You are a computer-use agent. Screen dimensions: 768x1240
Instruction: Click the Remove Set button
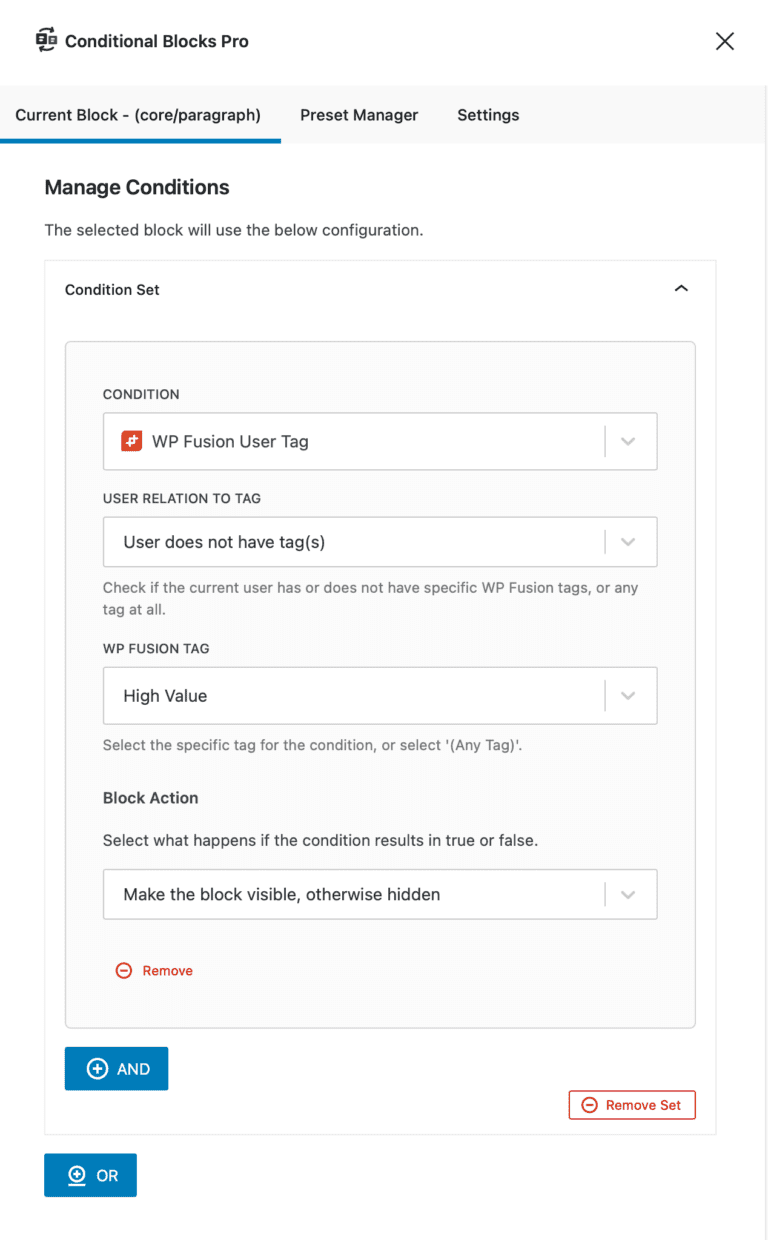[632, 1105]
